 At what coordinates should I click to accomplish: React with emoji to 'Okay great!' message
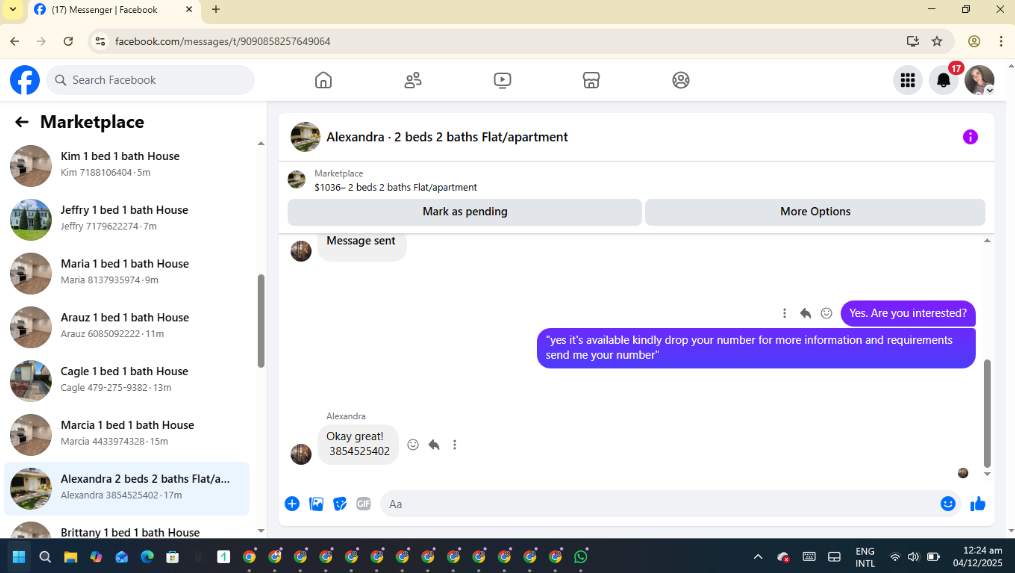pos(413,445)
